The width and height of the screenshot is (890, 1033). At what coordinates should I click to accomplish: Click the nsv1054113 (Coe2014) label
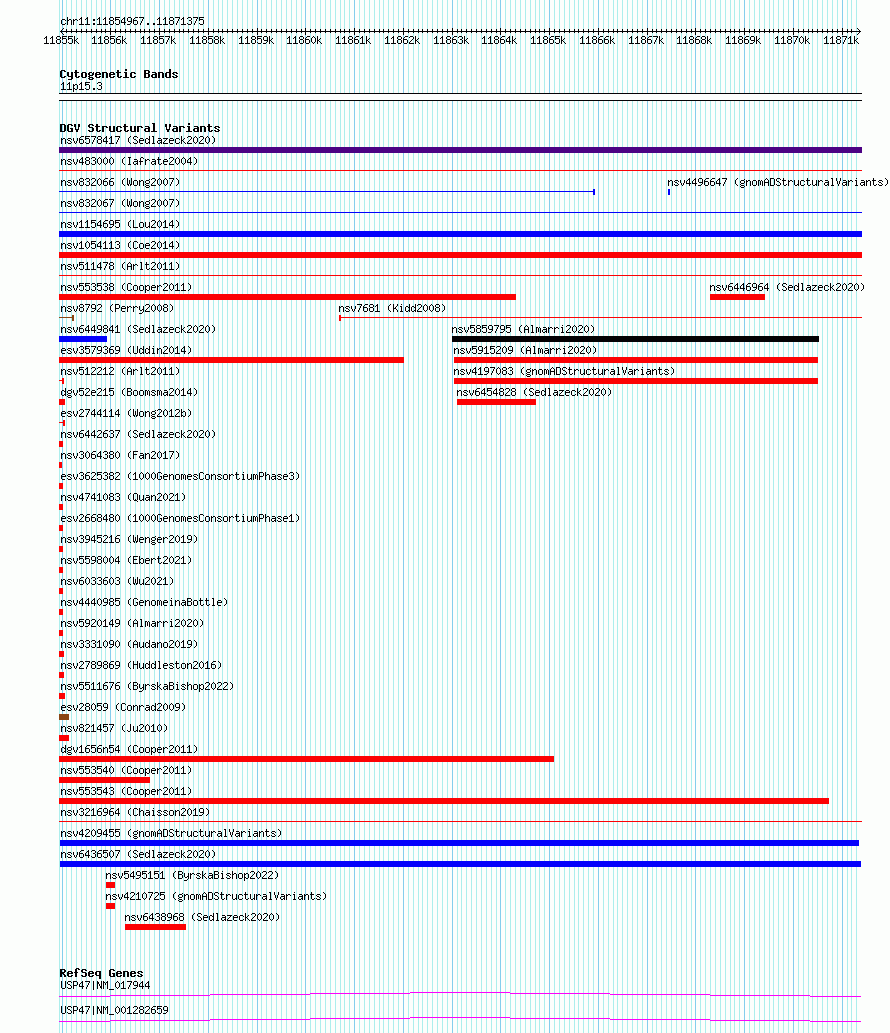point(120,246)
